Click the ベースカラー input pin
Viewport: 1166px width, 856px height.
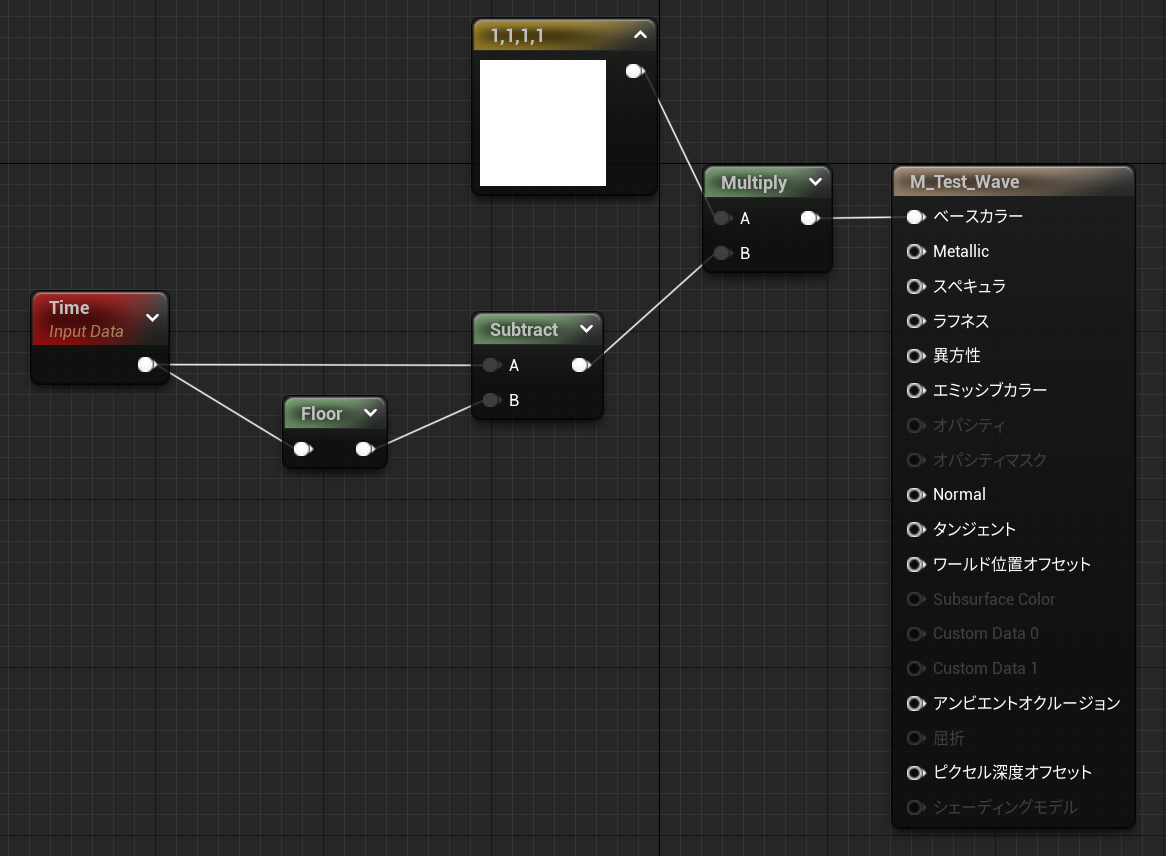pos(916,217)
